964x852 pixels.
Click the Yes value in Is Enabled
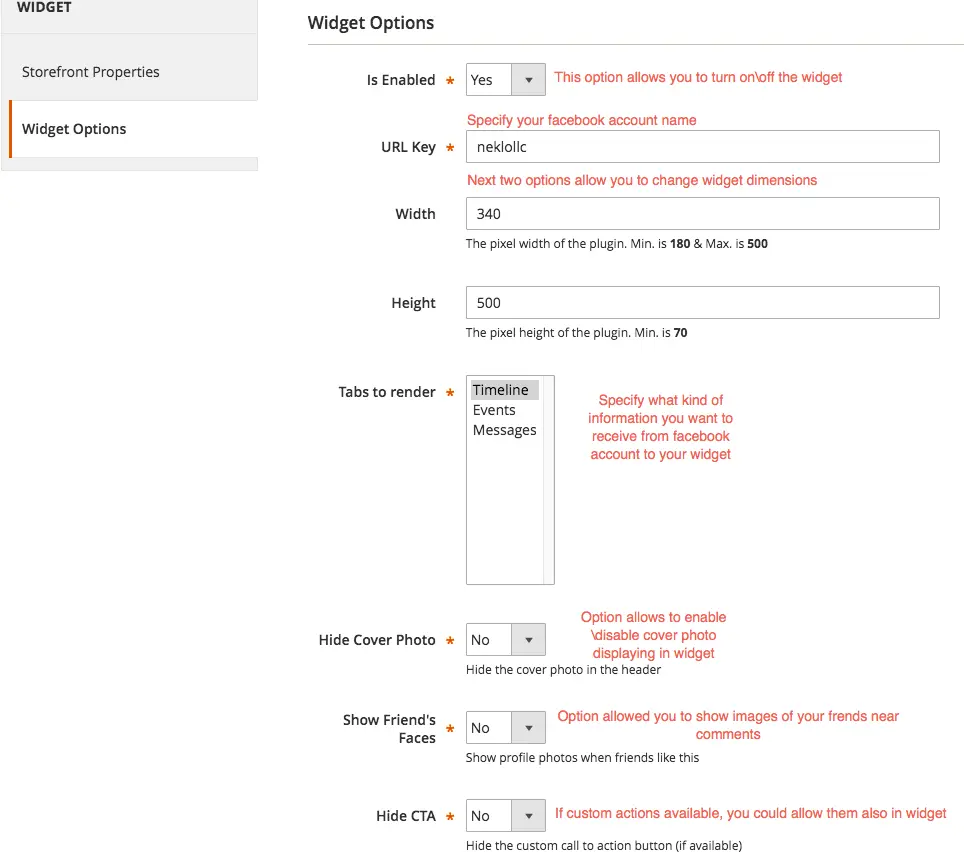click(481, 80)
